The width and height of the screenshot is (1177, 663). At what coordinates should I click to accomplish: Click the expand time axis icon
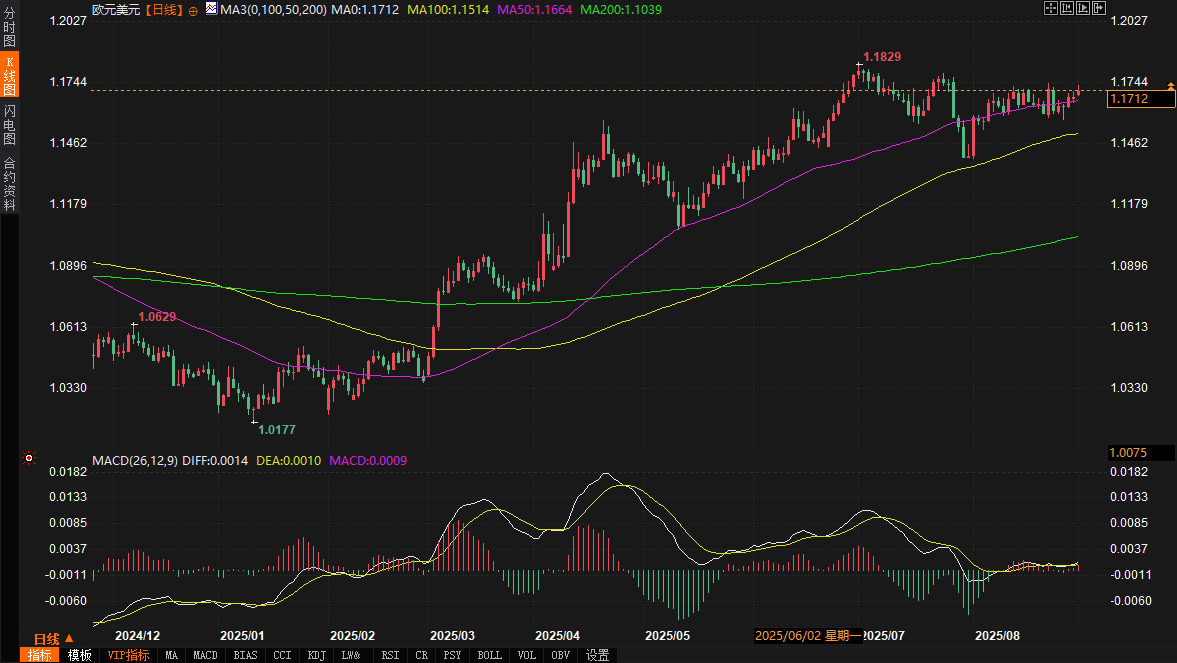(x=1082, y=8)
